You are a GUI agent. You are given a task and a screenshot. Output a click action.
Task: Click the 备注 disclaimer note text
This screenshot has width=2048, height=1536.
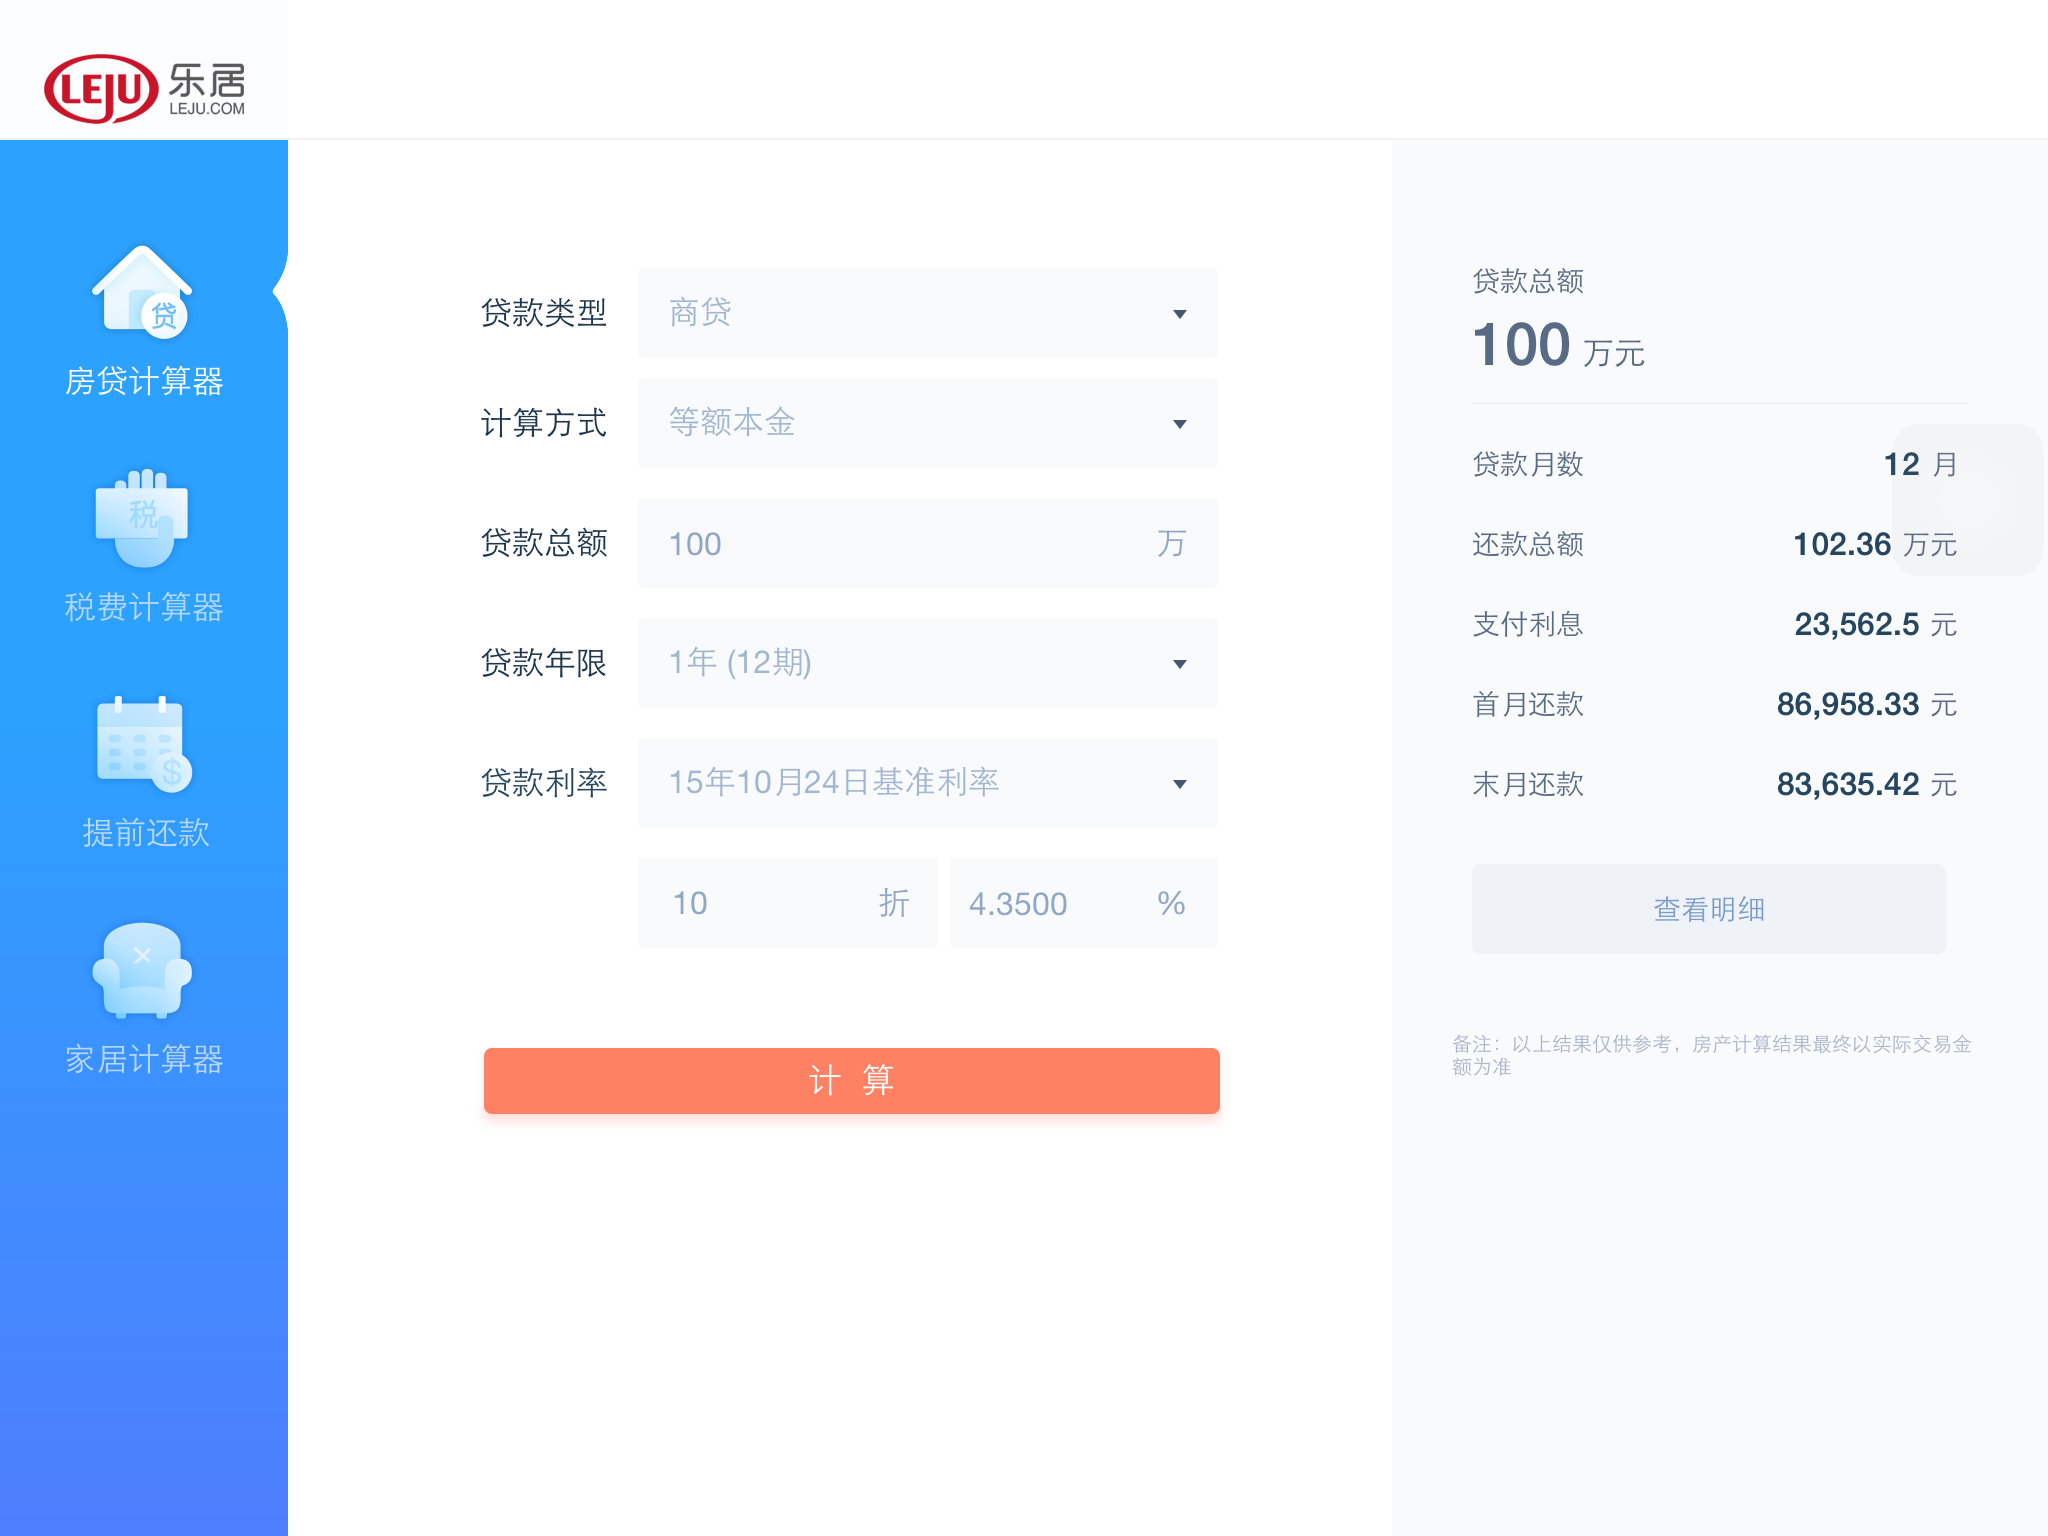point(1712,1055)
